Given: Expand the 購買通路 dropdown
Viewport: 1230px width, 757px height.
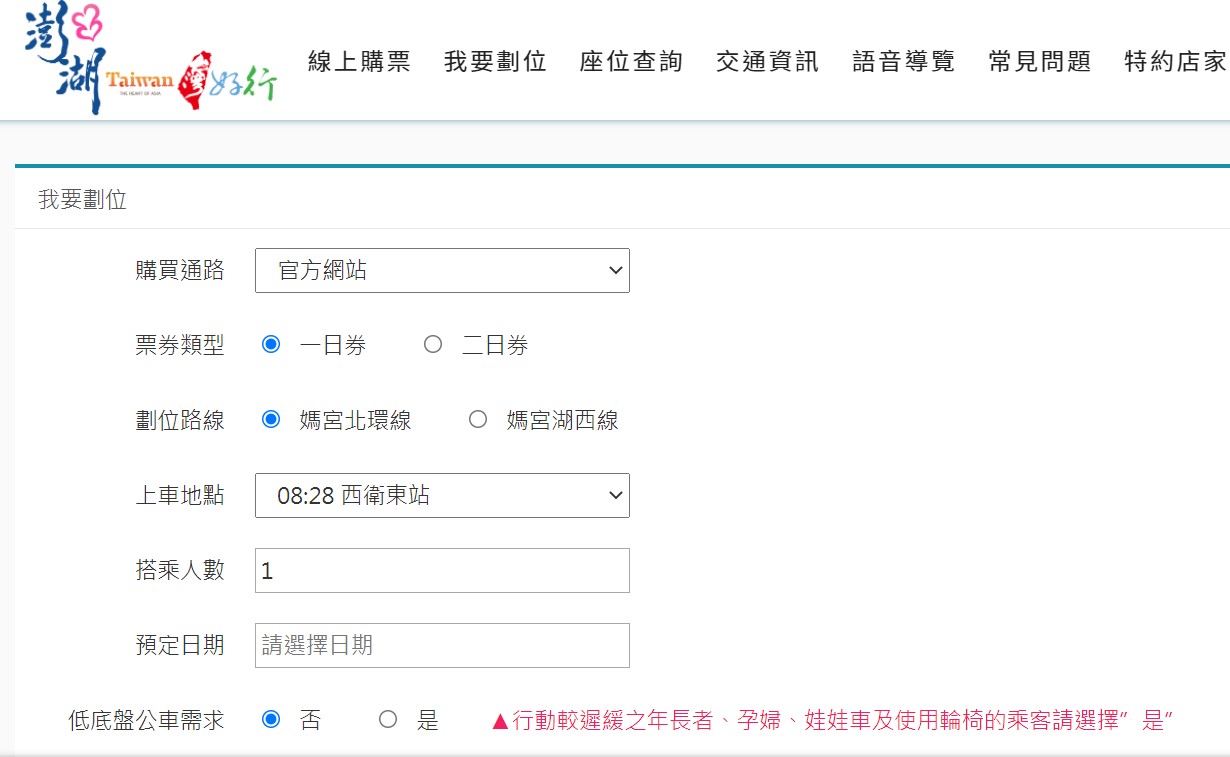Looking at the screenshot, I should [442, 271].
